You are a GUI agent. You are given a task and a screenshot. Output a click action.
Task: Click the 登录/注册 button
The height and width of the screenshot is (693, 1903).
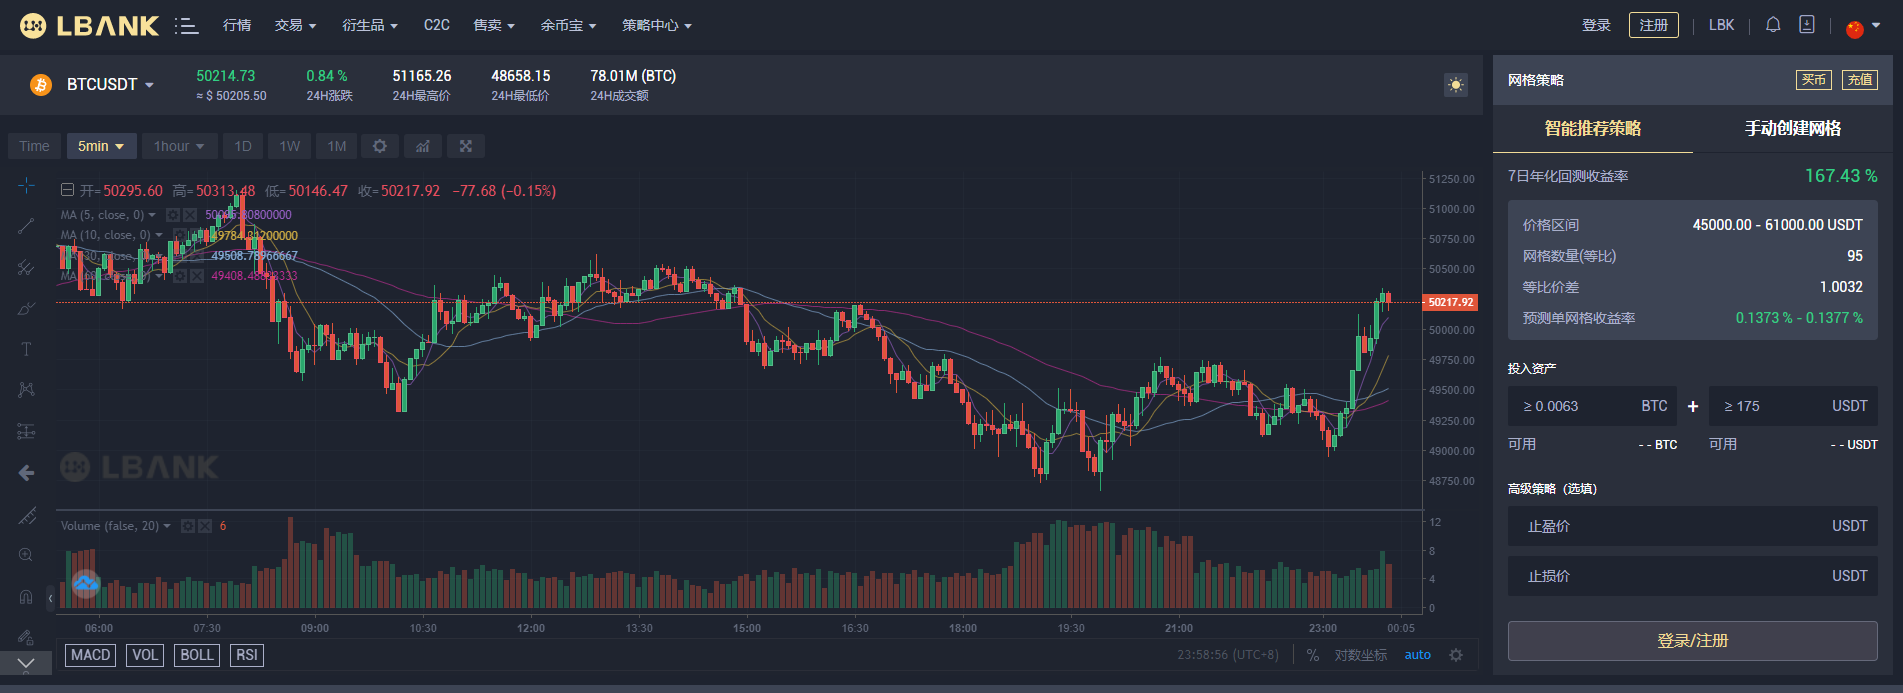click(1692, 641)
